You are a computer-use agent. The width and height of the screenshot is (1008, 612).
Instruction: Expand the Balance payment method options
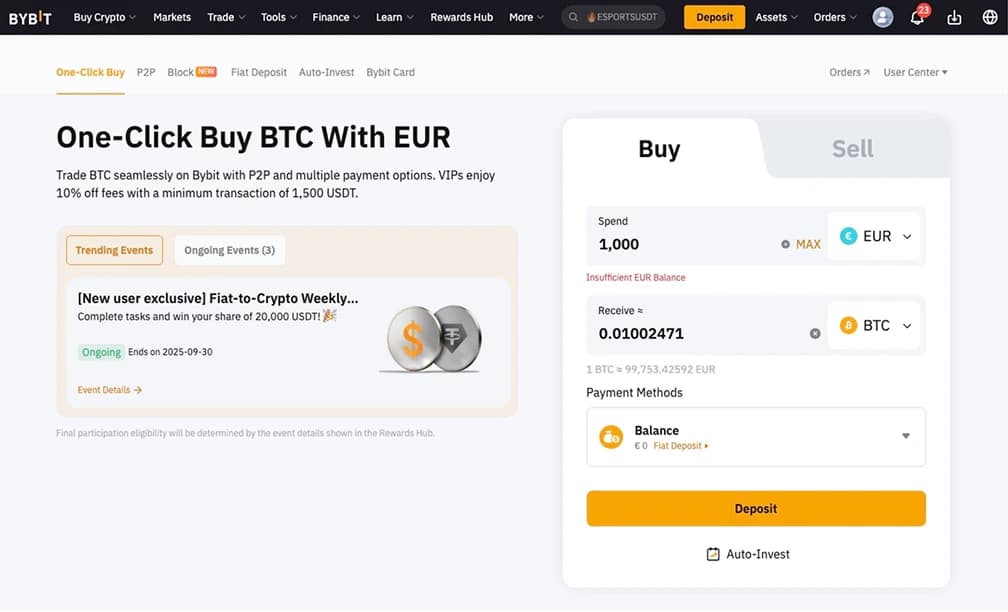pos(905,436)
